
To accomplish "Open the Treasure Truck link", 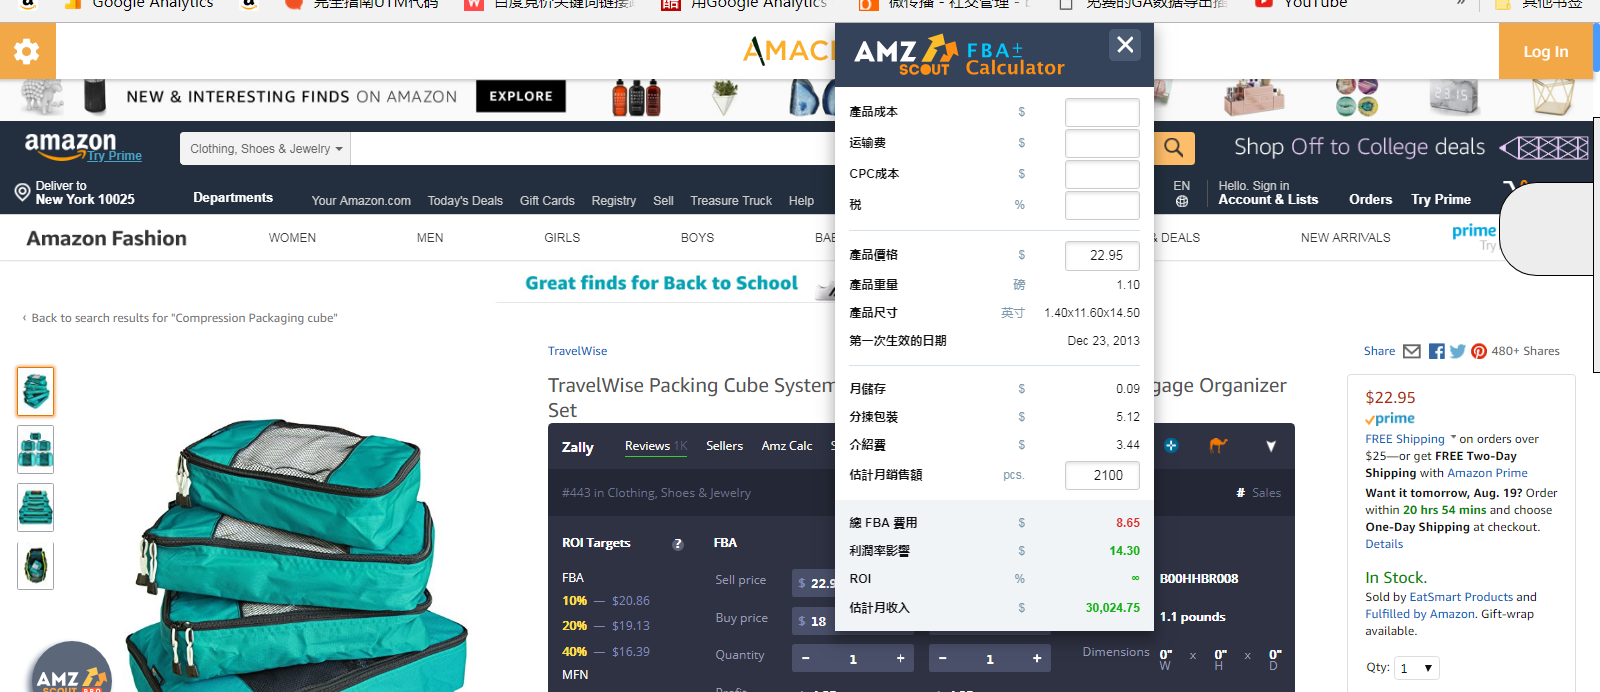I will click(731, 201).
